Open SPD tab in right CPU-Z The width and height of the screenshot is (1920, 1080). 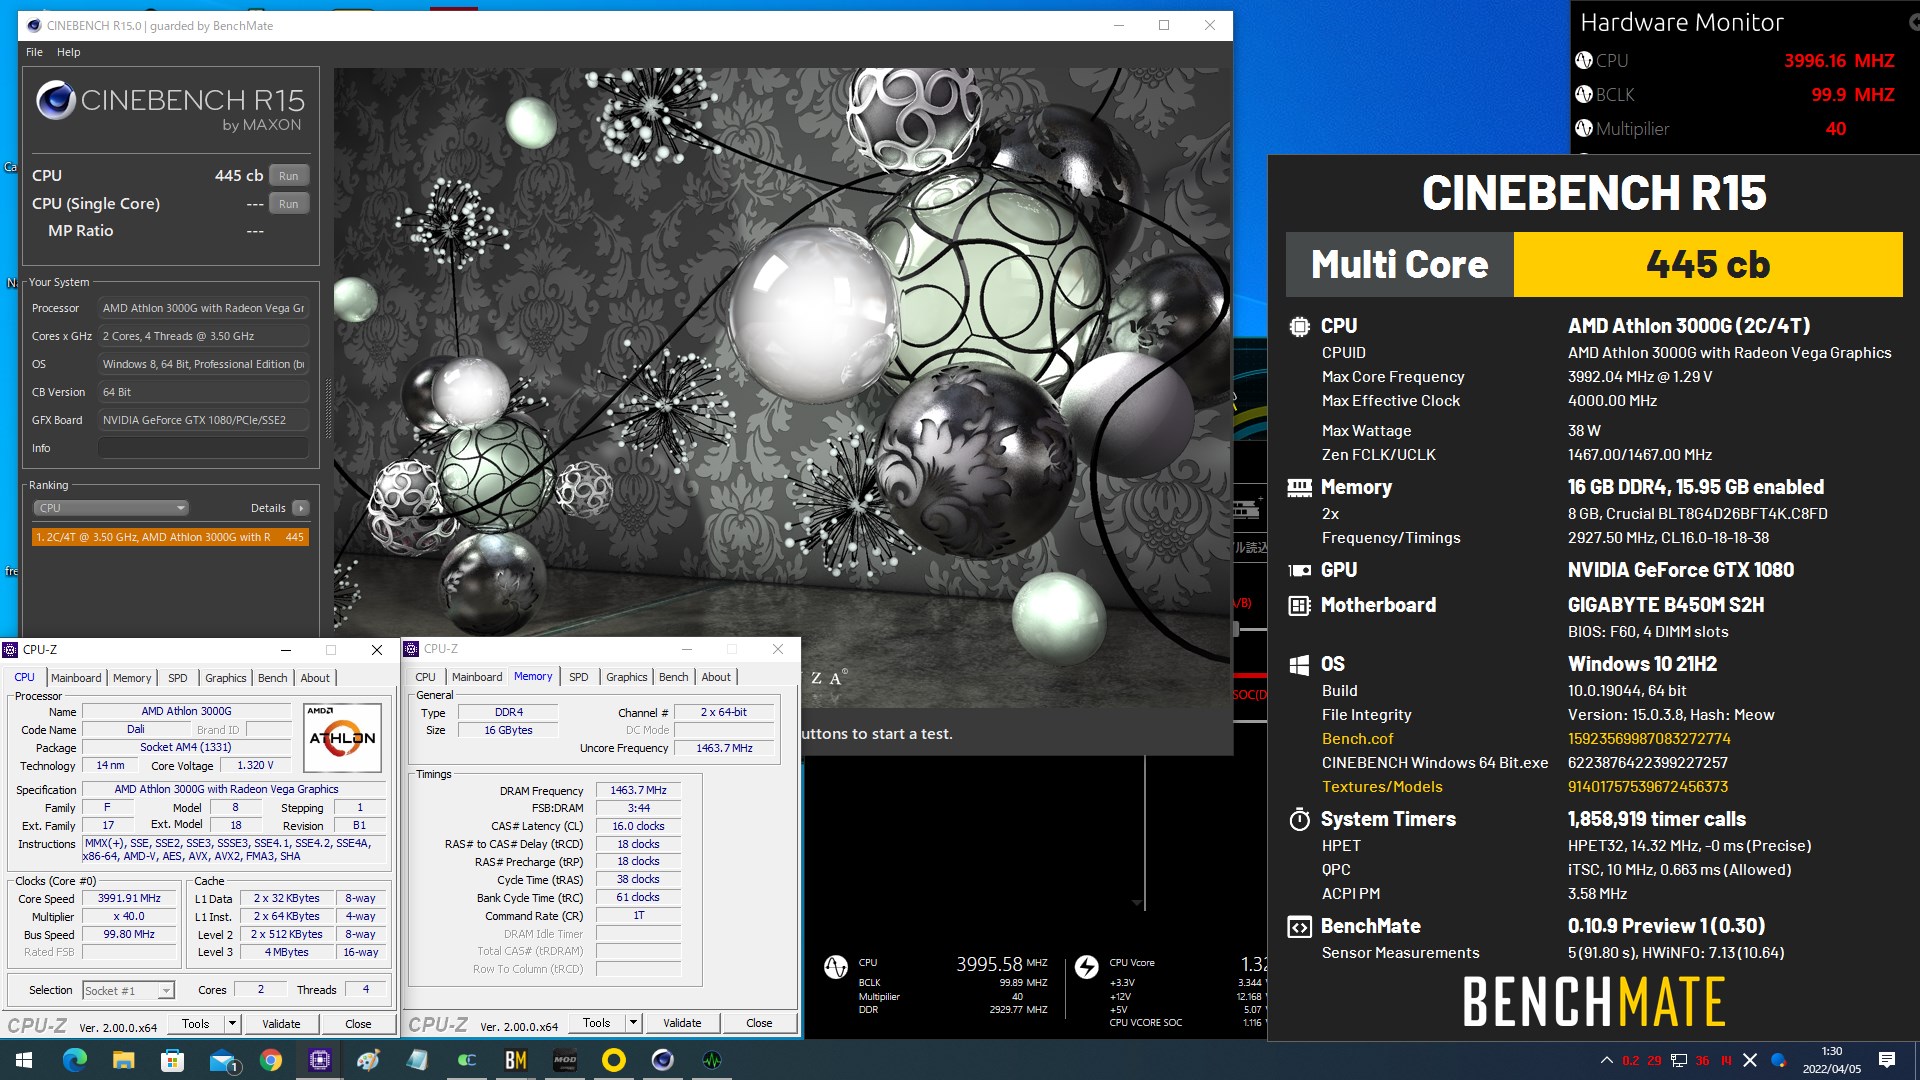point(579,677)
